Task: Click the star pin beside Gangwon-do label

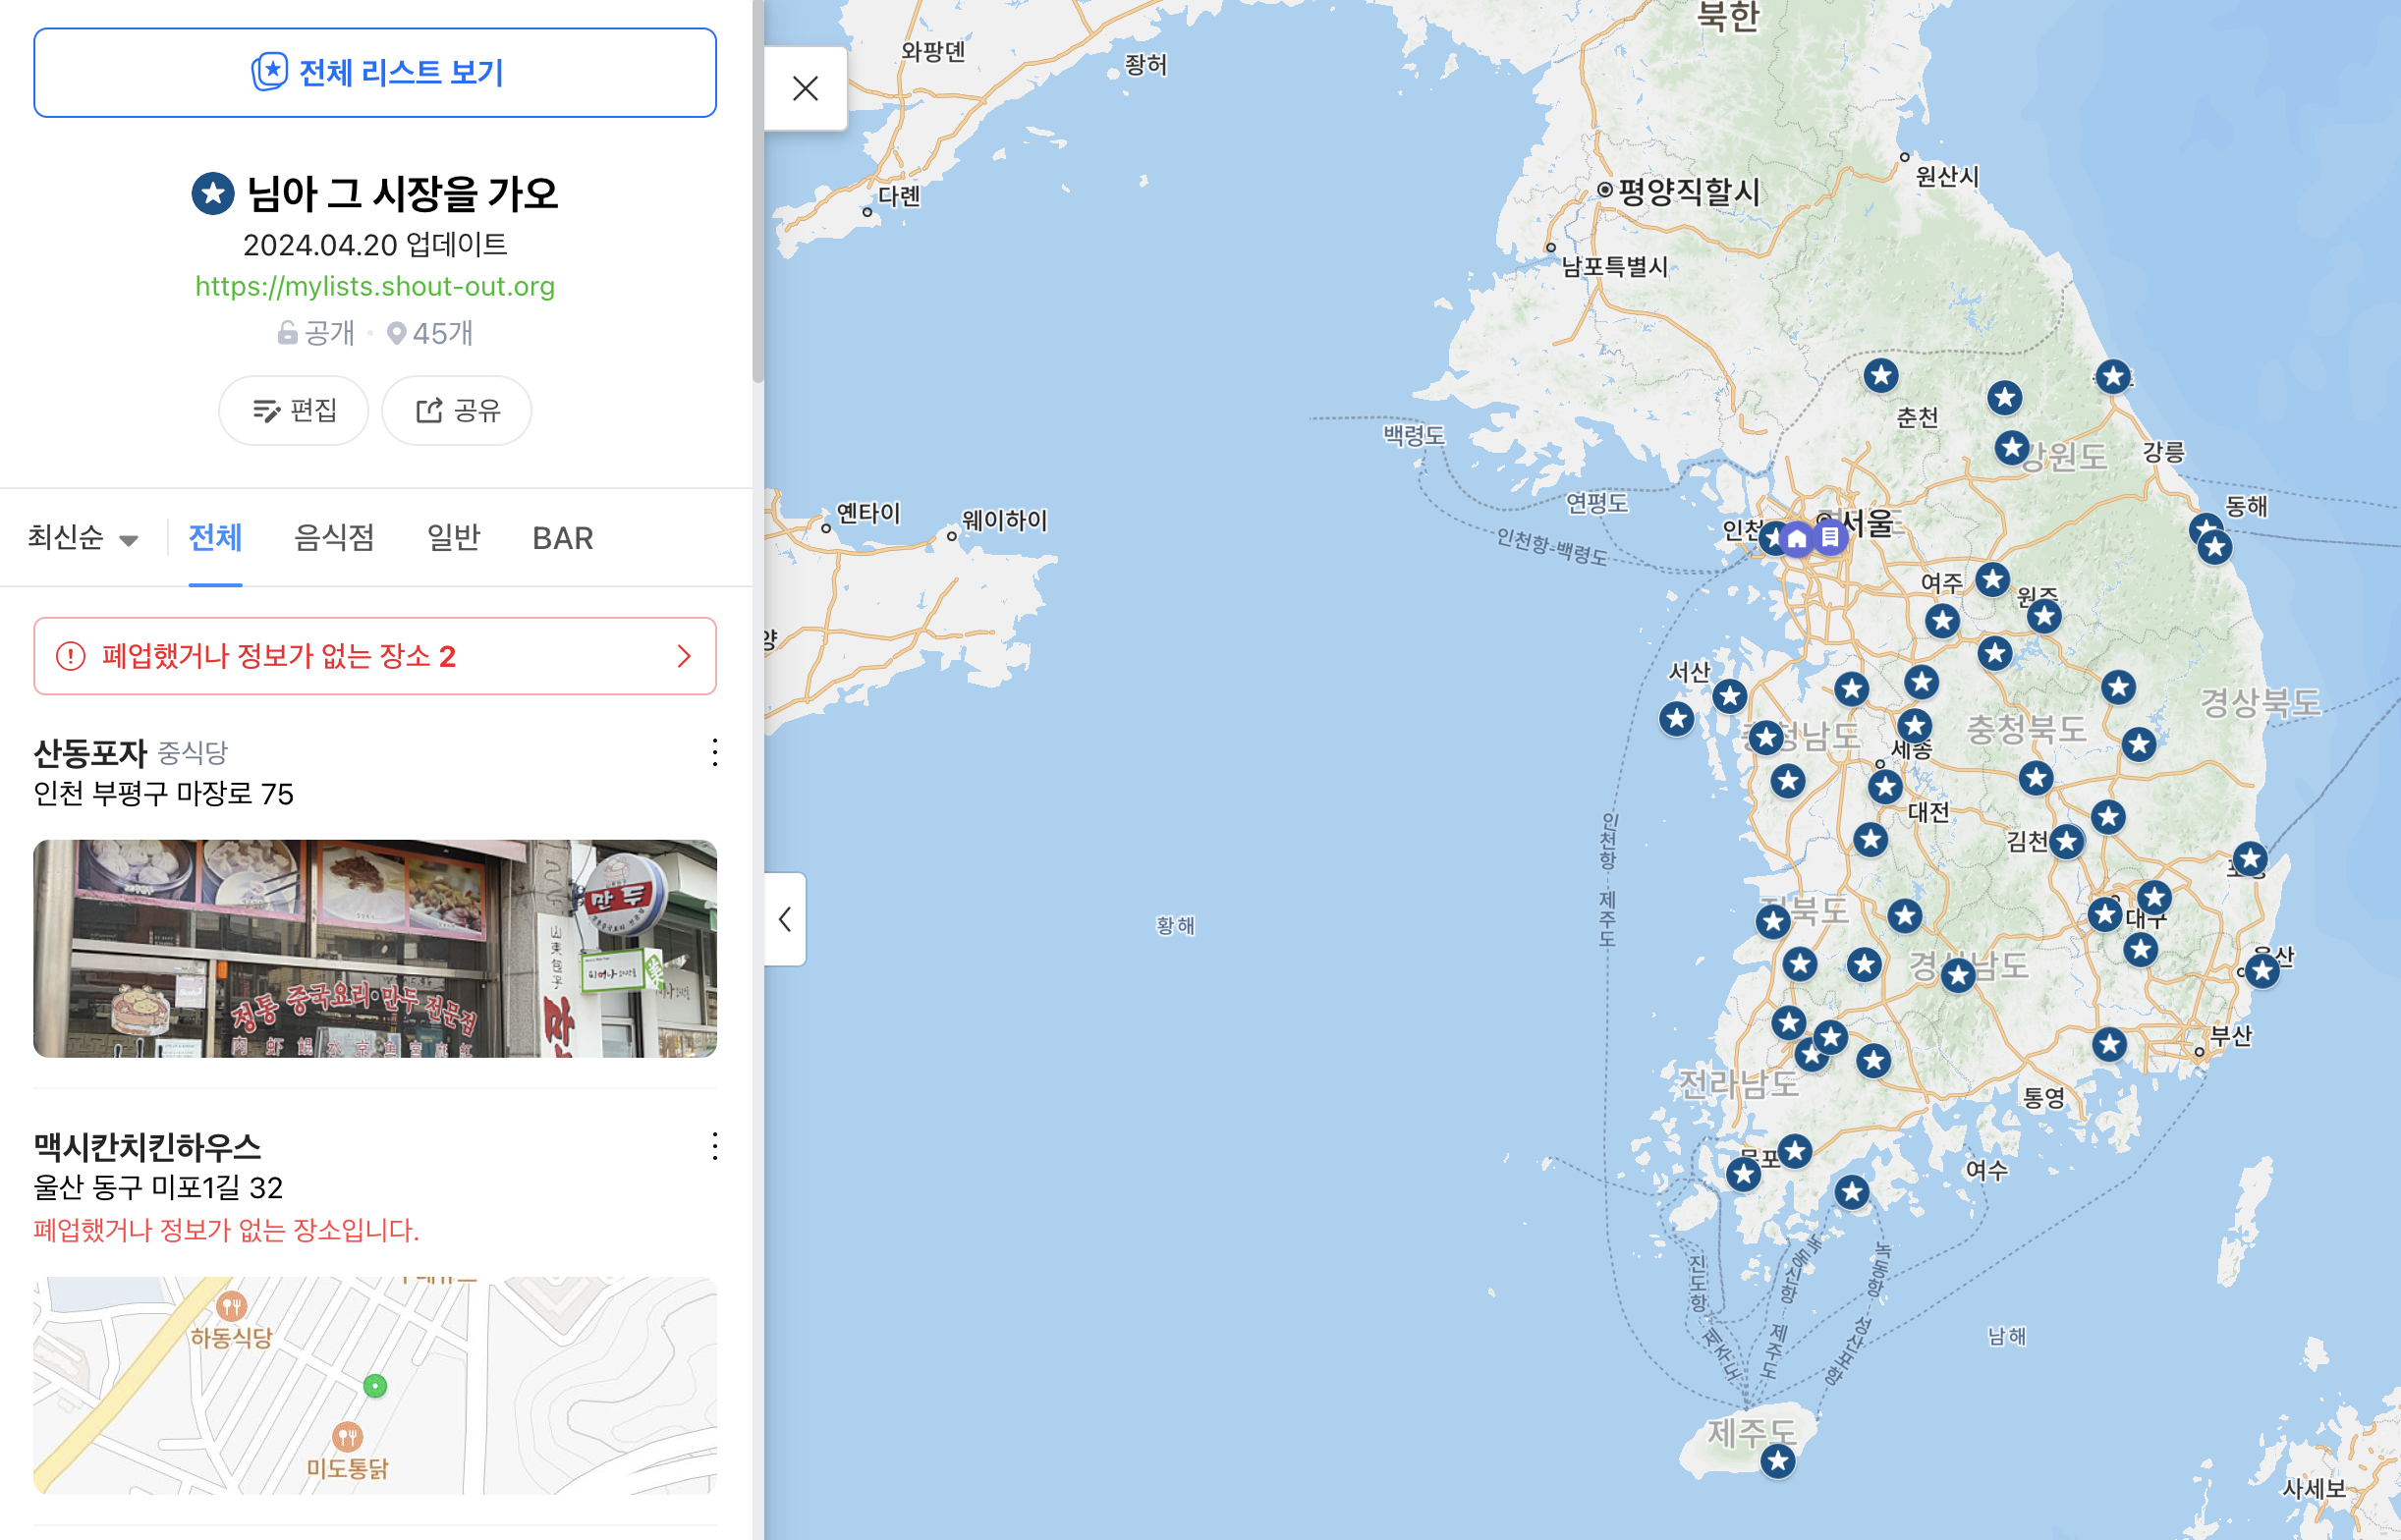Action: [x=2012, y=447]
